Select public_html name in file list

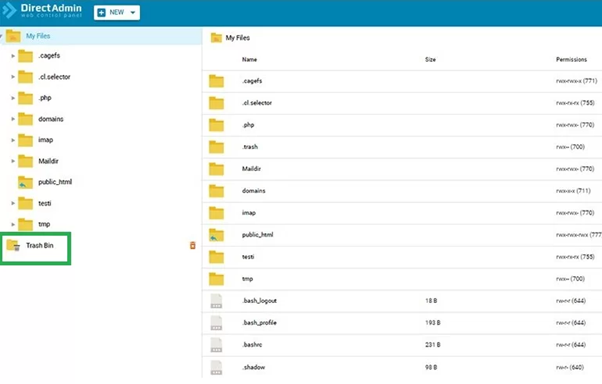coord(257,235)
